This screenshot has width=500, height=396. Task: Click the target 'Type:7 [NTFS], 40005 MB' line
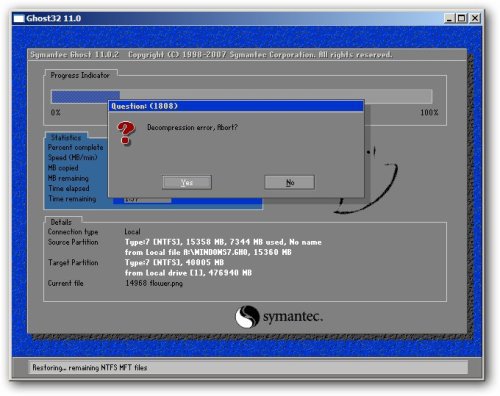[174, 263]
